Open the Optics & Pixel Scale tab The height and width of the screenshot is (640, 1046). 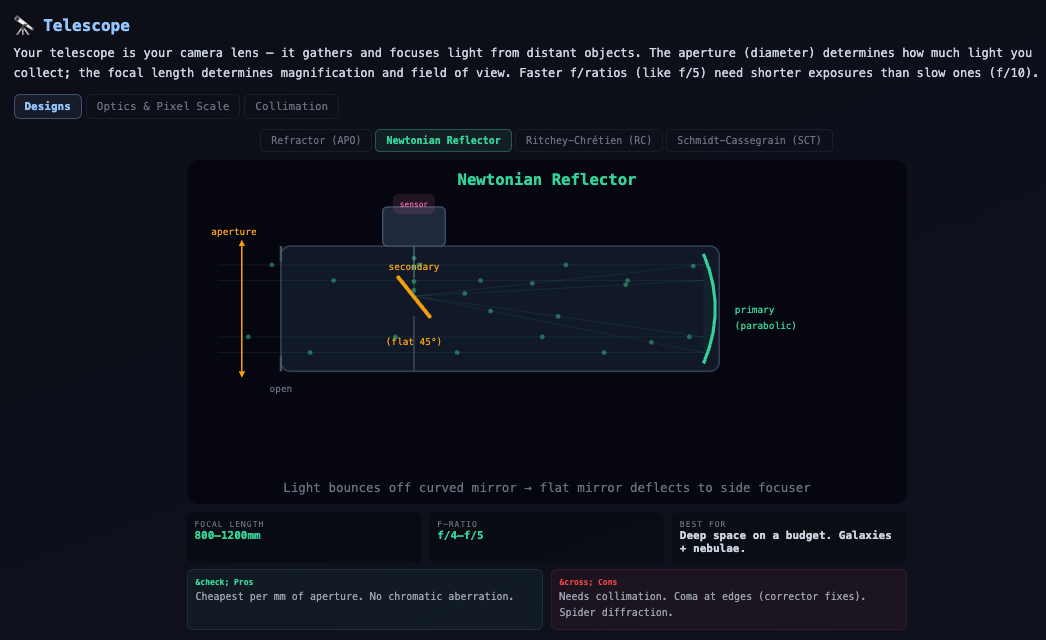(x=163, y=107)
